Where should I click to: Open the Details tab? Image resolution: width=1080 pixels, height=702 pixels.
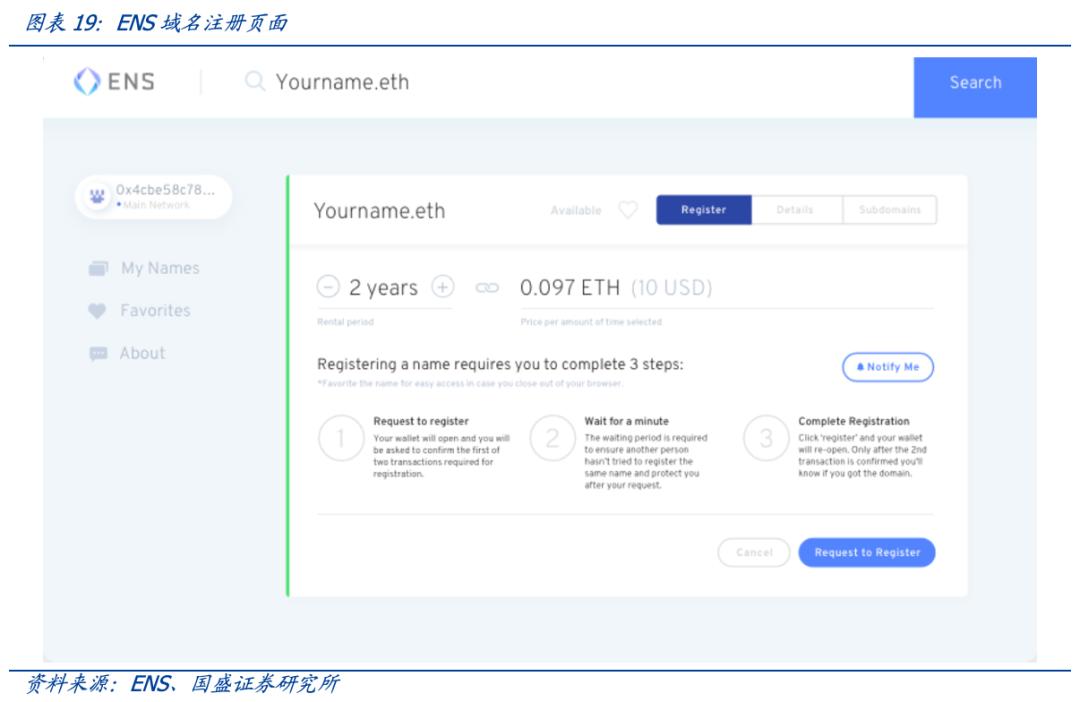pos(795,210)
